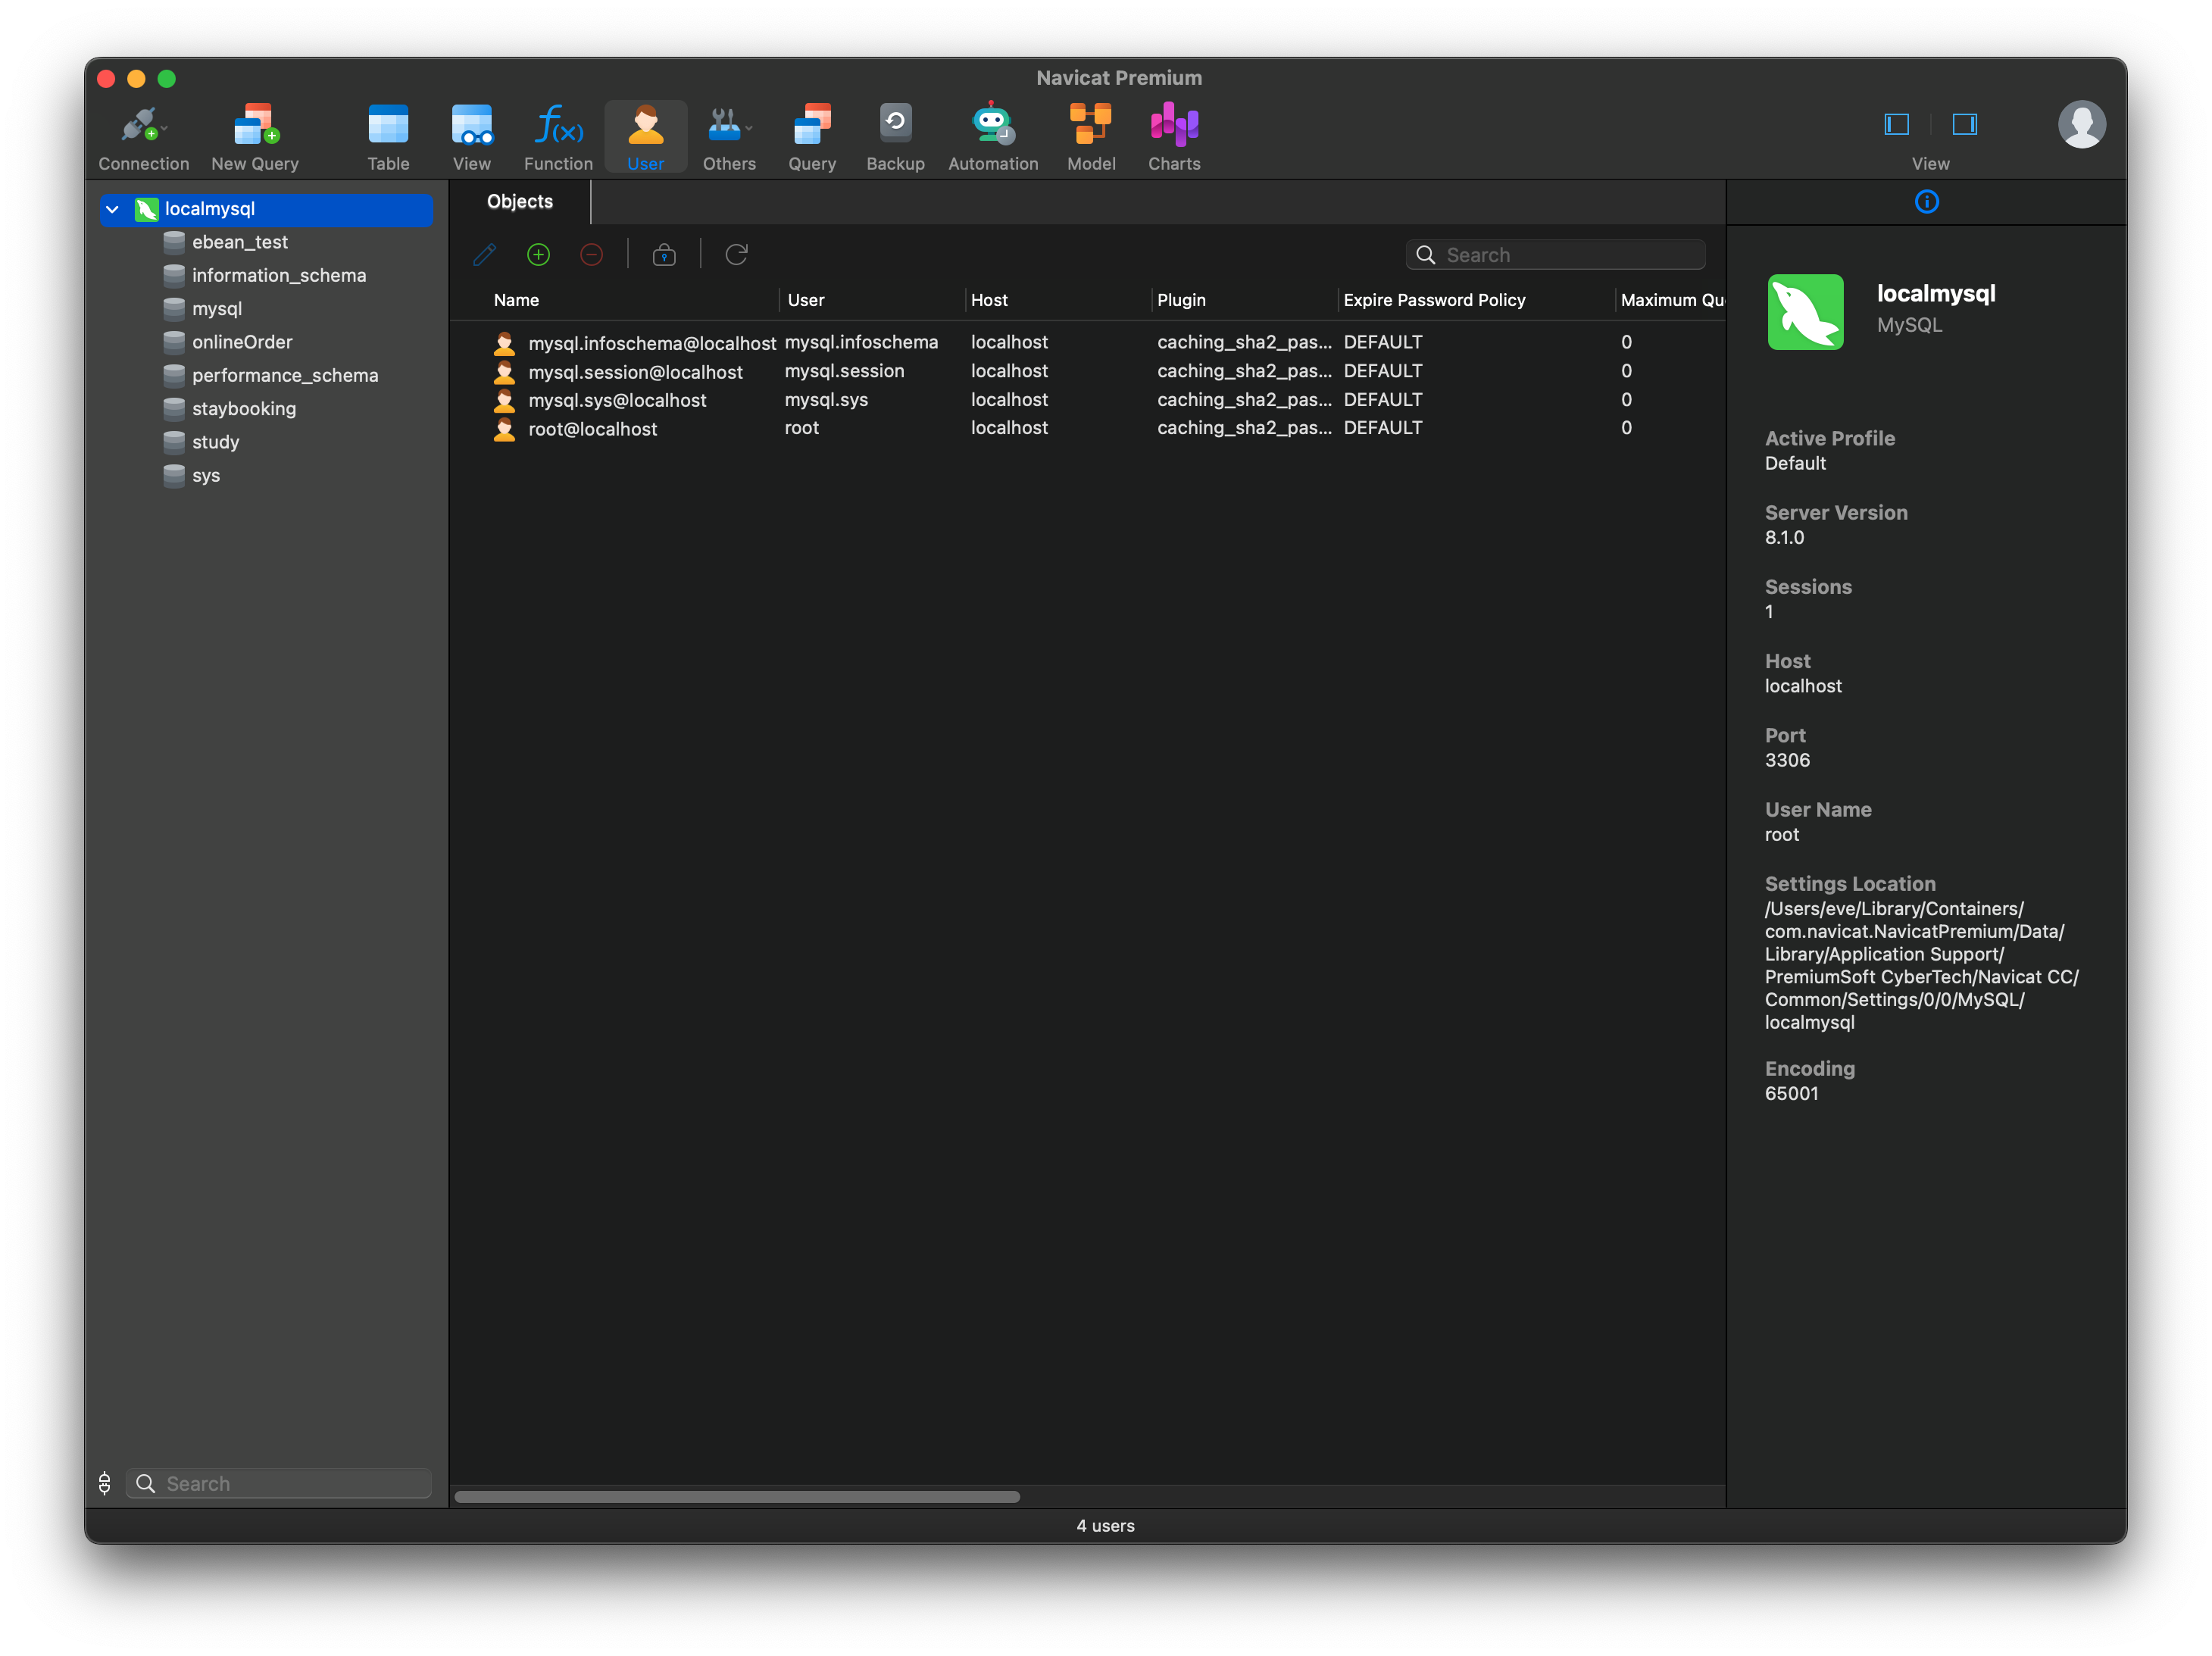Select the staybooking database
2212x1656 pixels.
coord(244,408)
